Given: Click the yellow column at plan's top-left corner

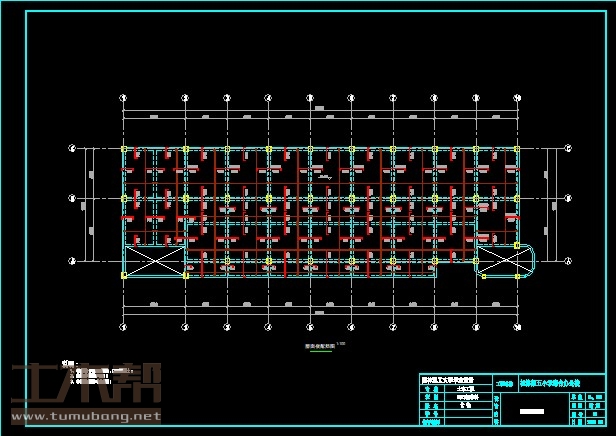Looking at the screenshot, I should point(124,150).
